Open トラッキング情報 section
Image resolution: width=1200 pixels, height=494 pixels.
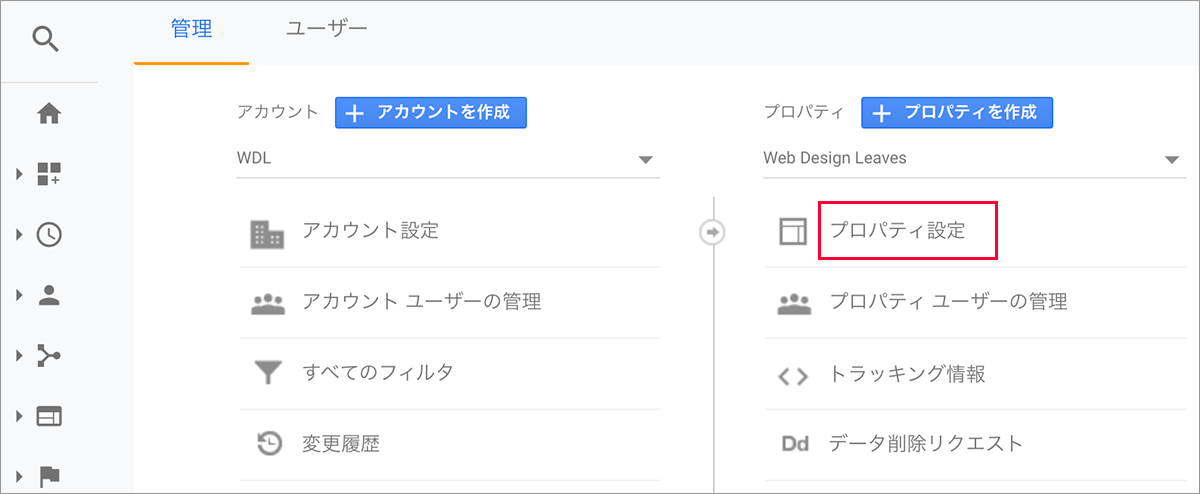(907, 374)
